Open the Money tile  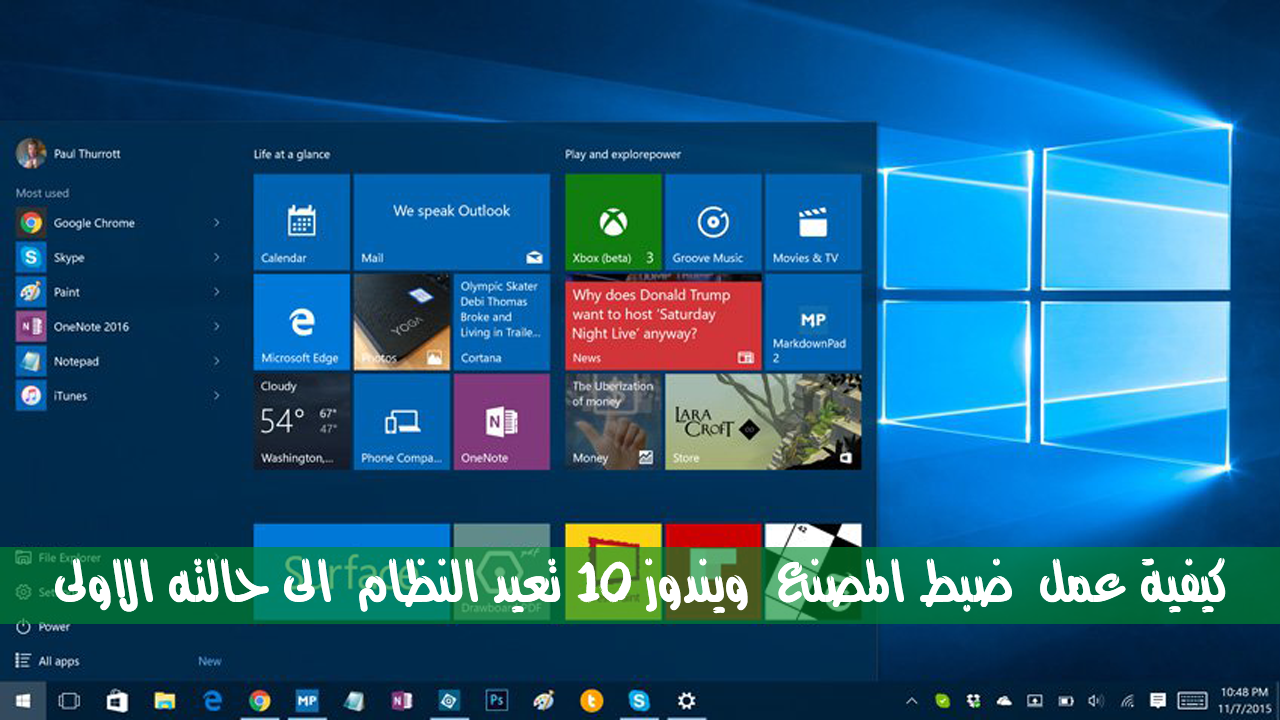click(613, 422)
